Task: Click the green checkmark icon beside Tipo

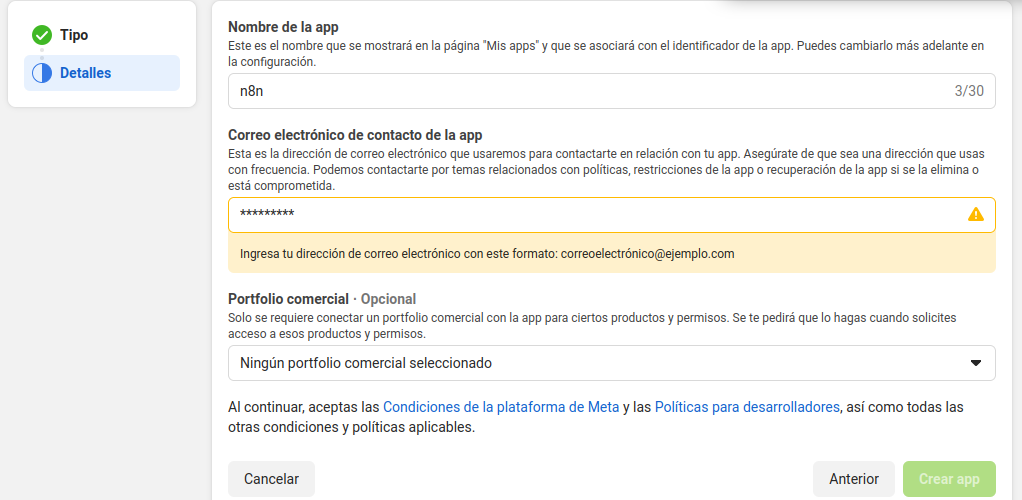Action: click(x=42, y=35)
